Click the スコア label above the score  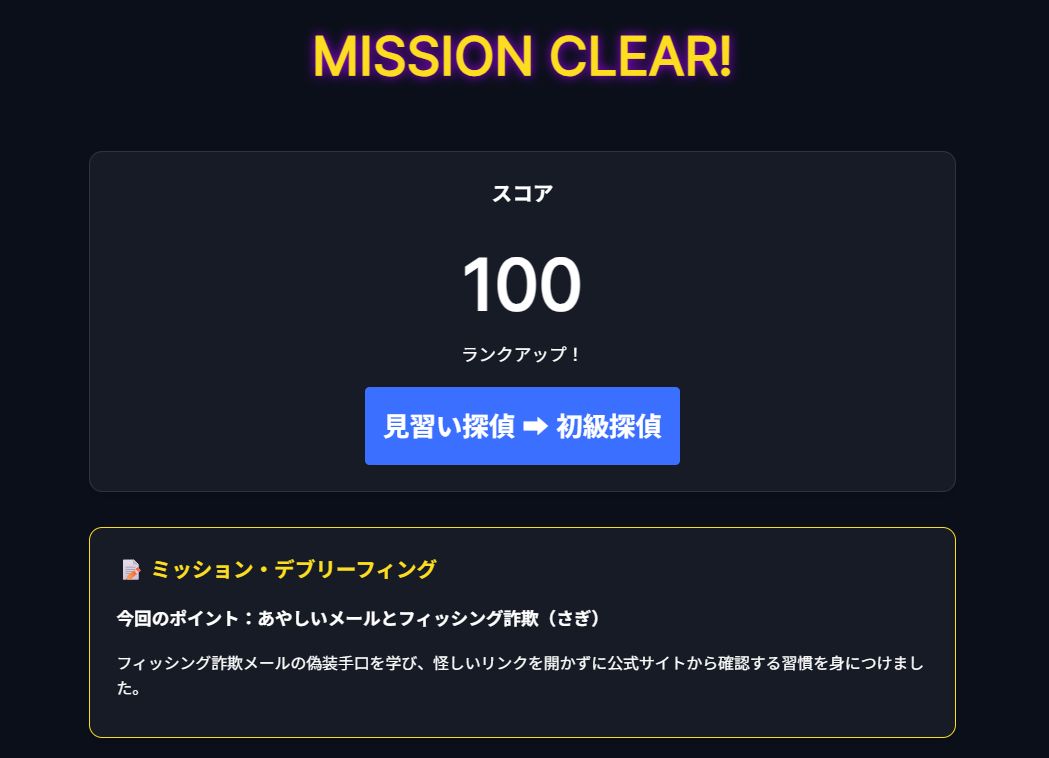[x=522, y=193]
